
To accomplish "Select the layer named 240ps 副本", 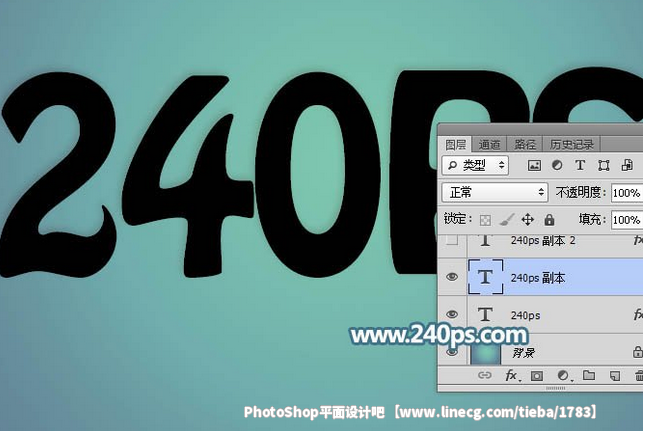I will tap(538, 278).
